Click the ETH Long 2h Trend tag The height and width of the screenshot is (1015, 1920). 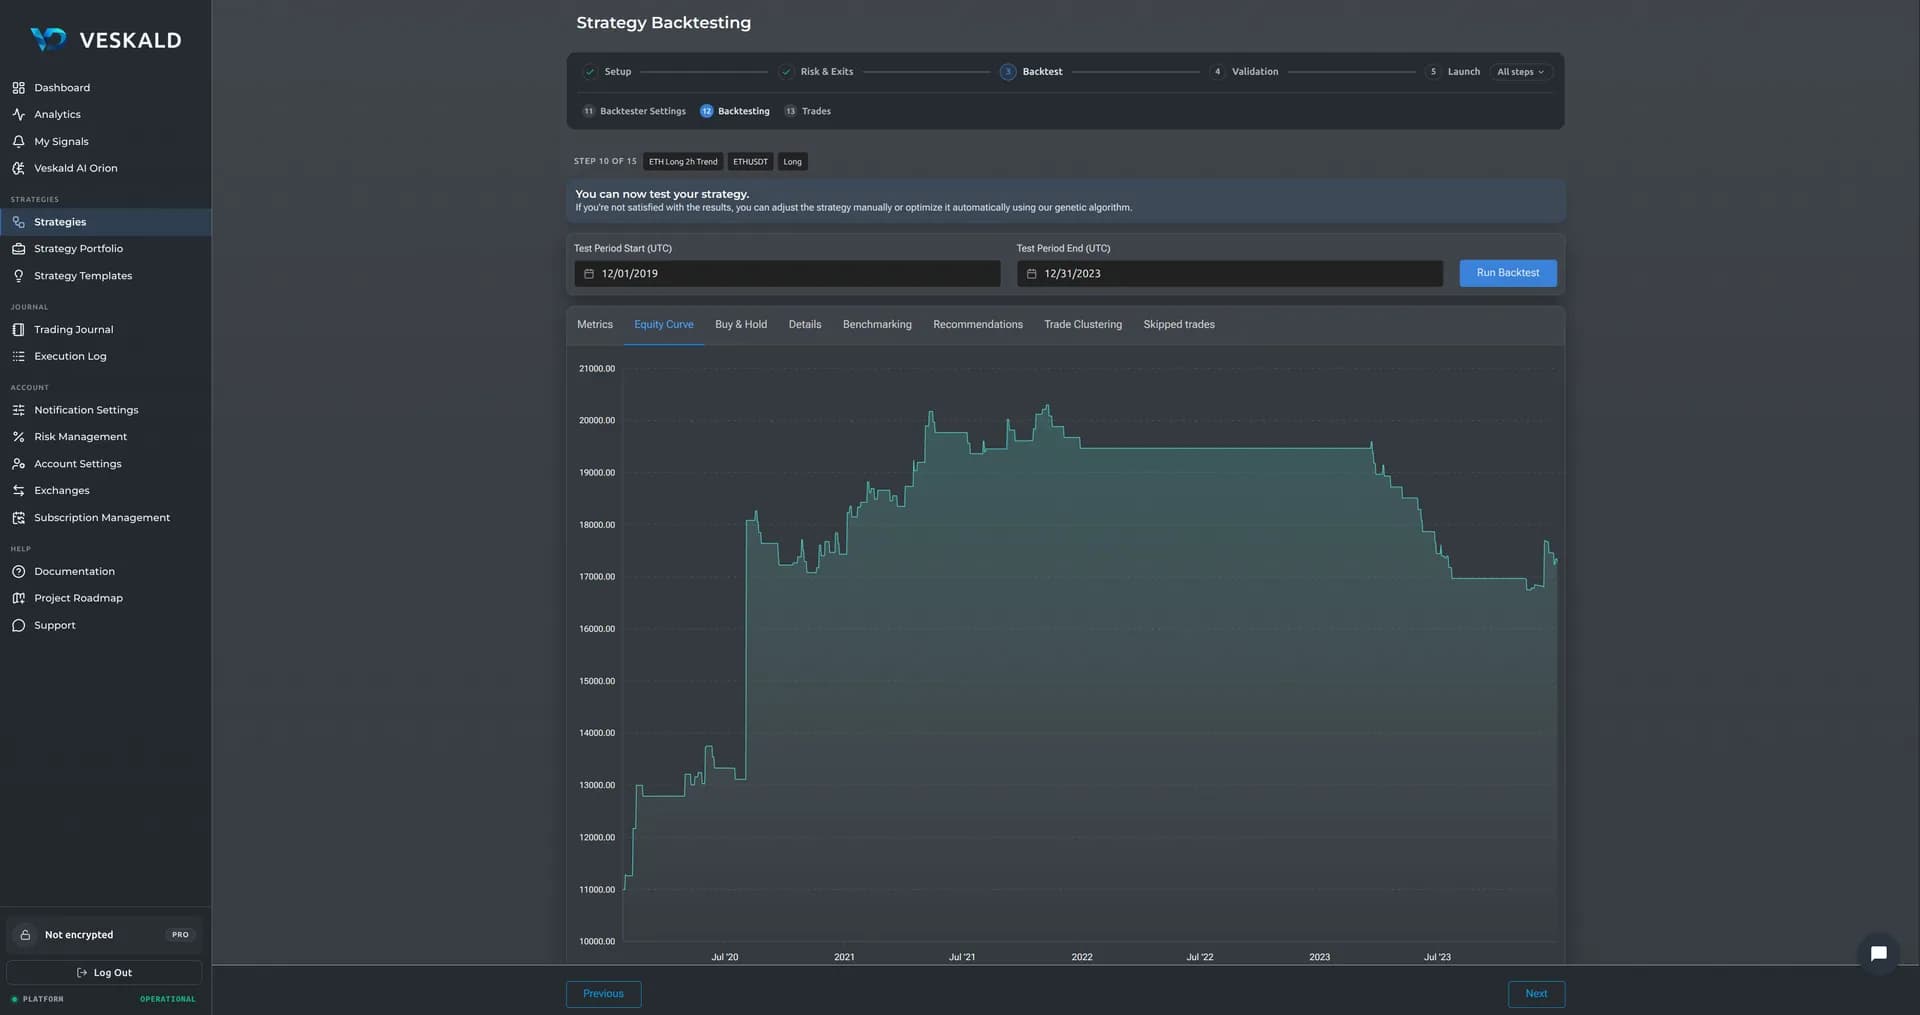(683, 162)
